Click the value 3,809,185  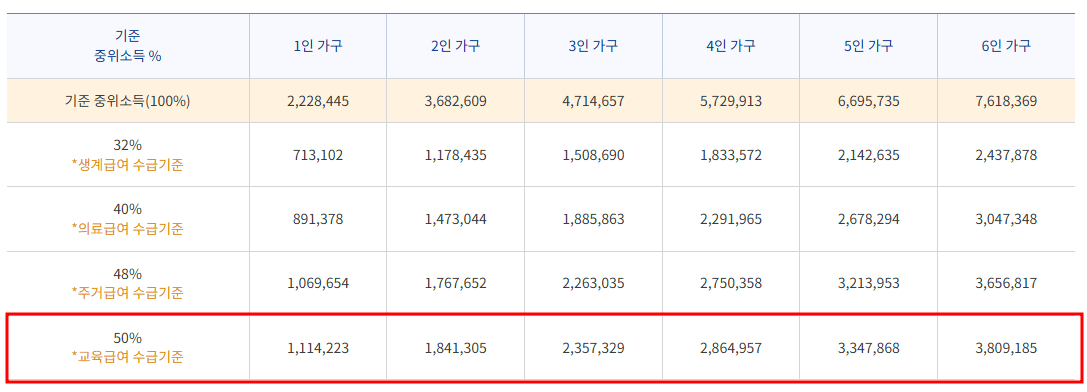tap(1006, 348)
